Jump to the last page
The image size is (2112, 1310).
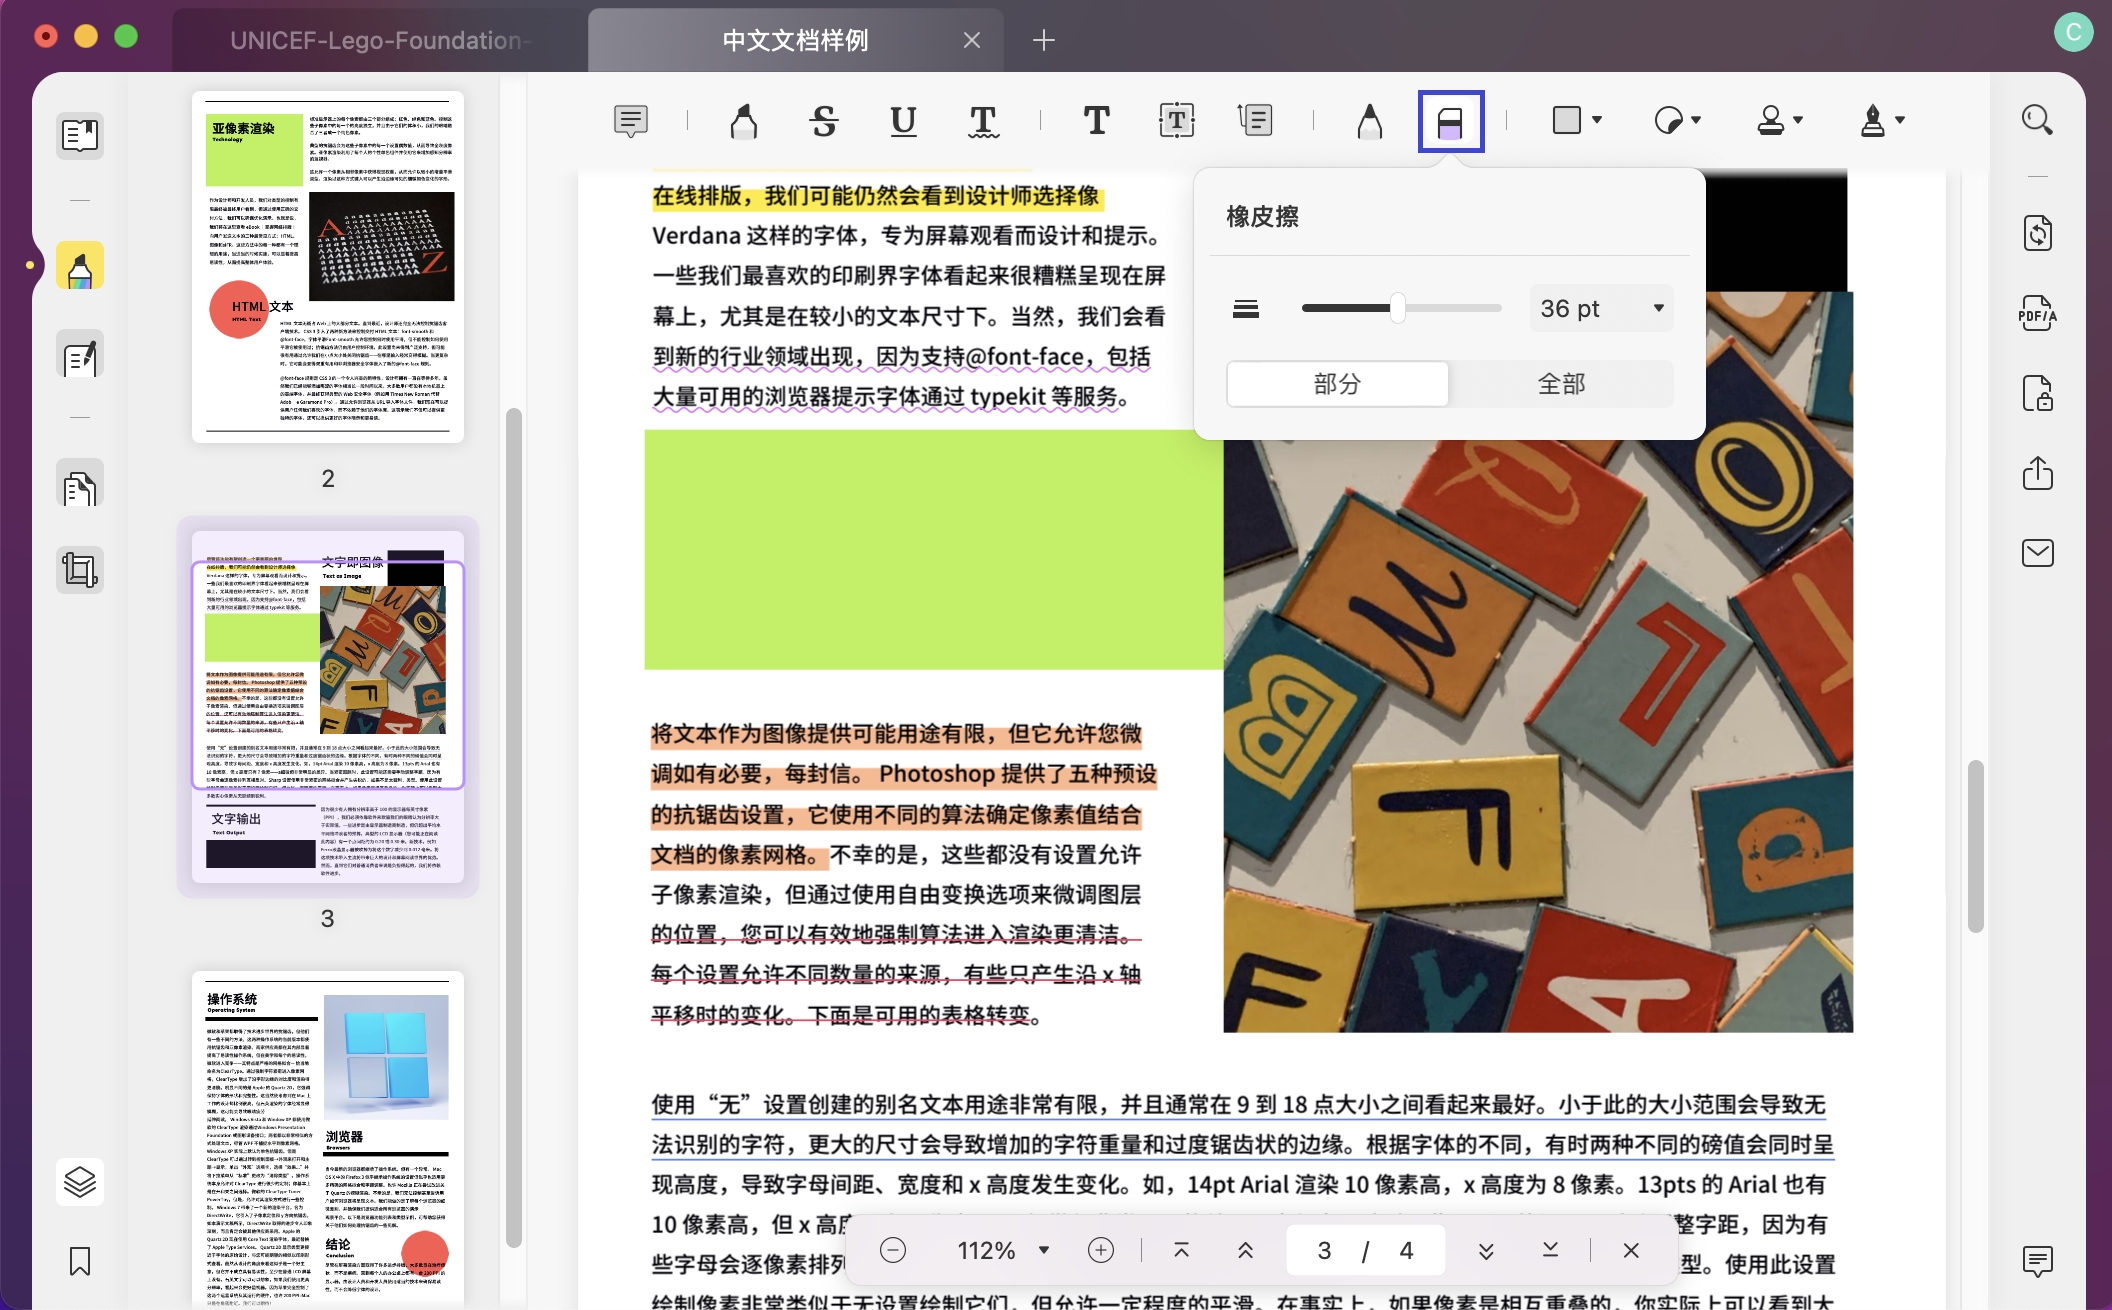pyautogui.click(x=1550, y=1250)
